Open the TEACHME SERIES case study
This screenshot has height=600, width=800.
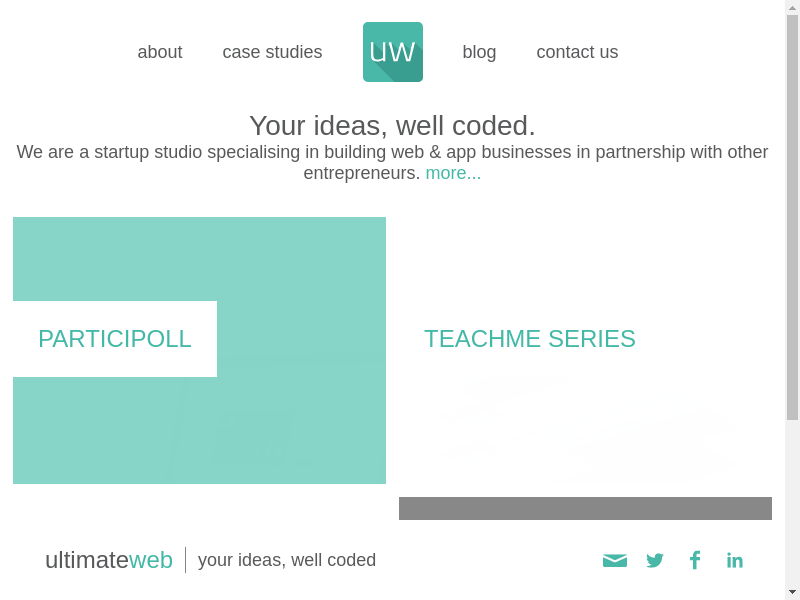pyautogui.click(x=530, y=339)
